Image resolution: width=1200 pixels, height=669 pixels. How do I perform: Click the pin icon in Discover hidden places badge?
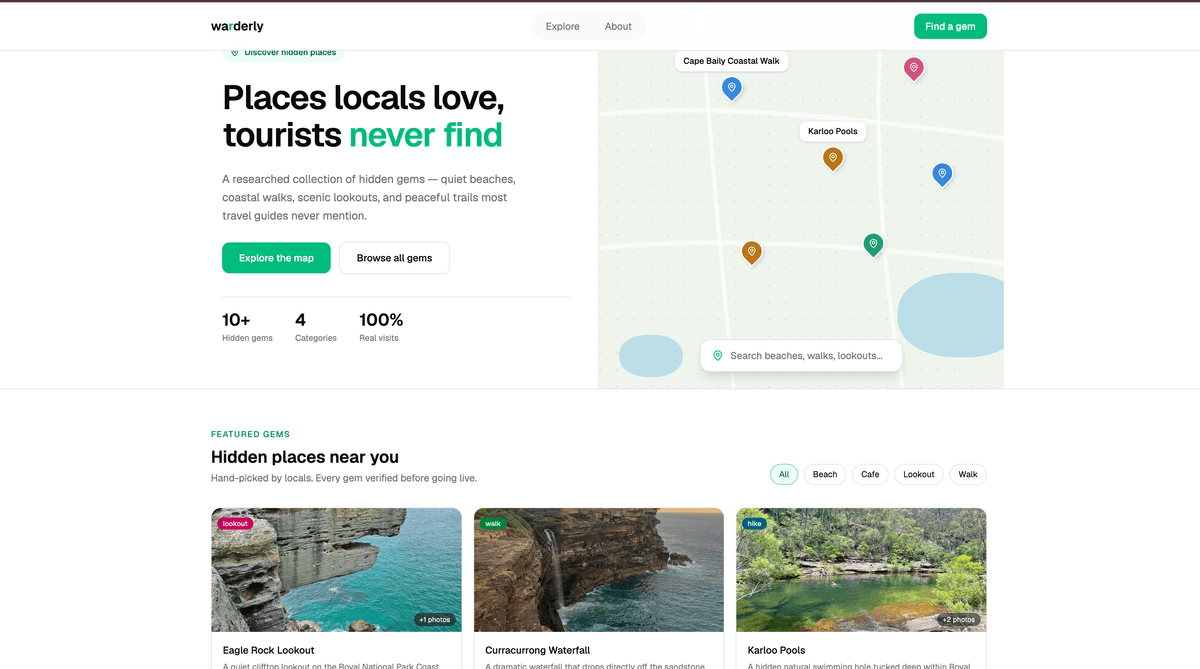pyautogui.click(x=235, y=52)
